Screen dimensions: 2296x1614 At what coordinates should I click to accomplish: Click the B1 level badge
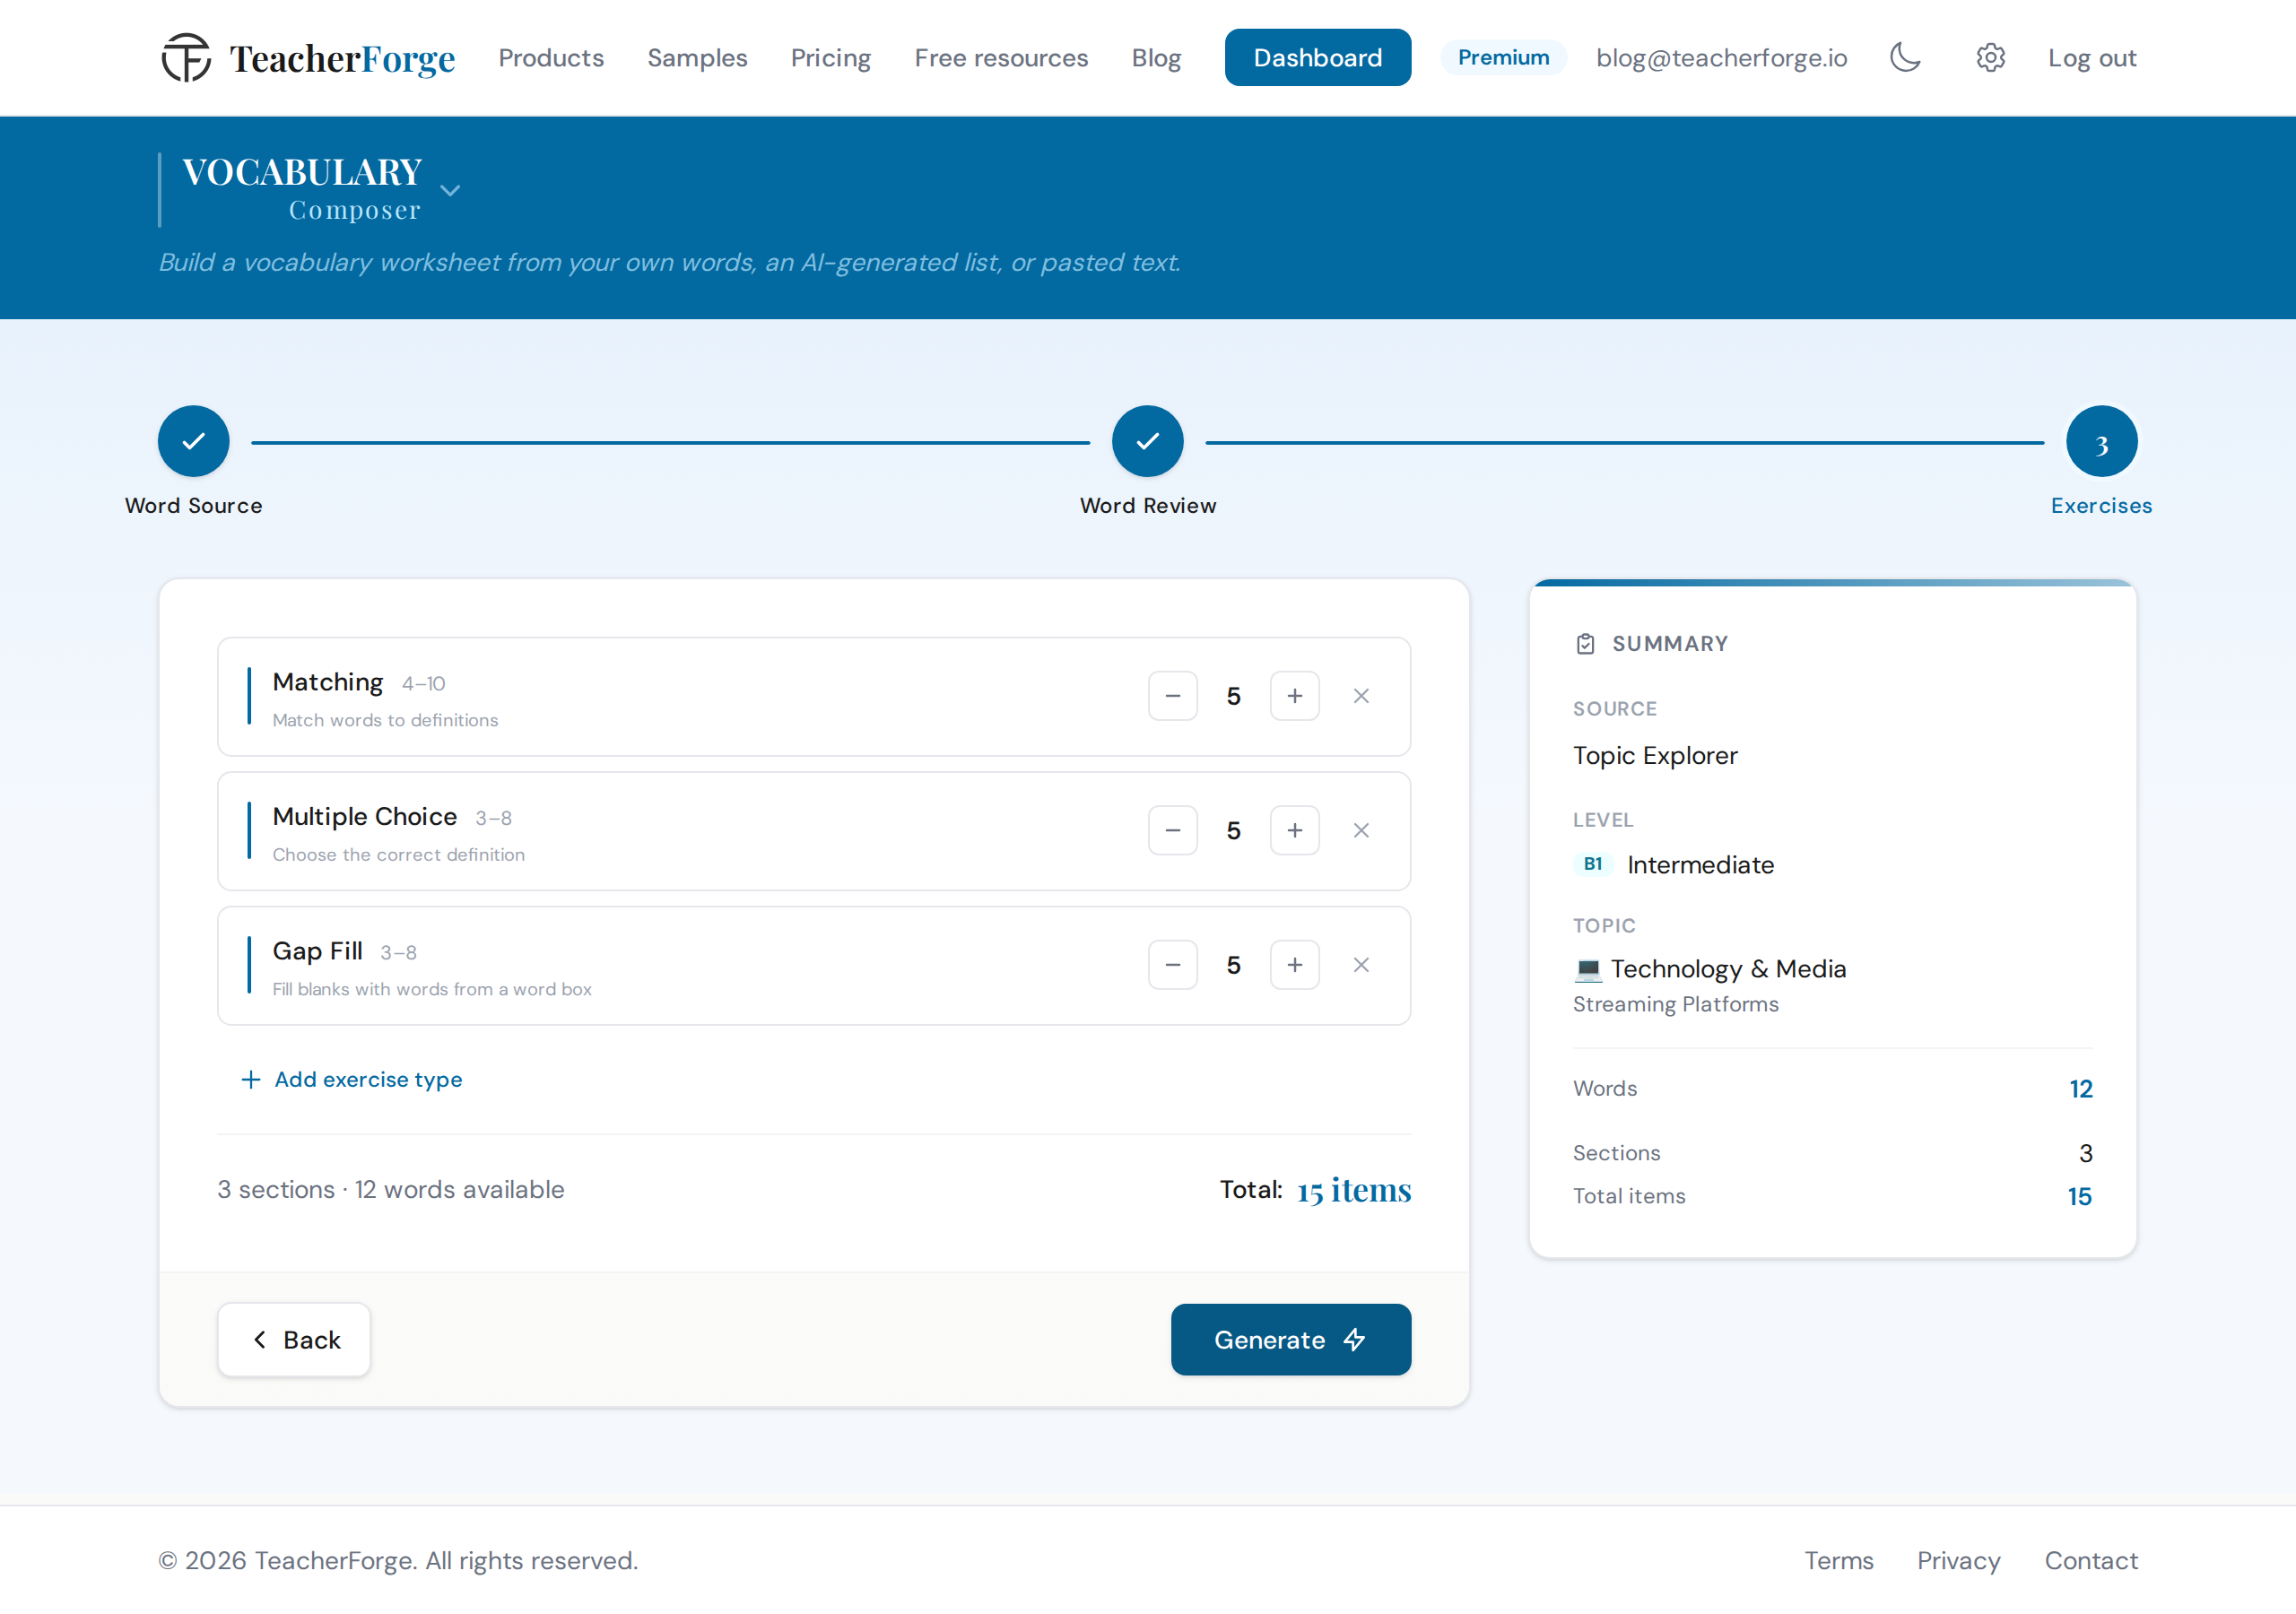point(1592,864)
